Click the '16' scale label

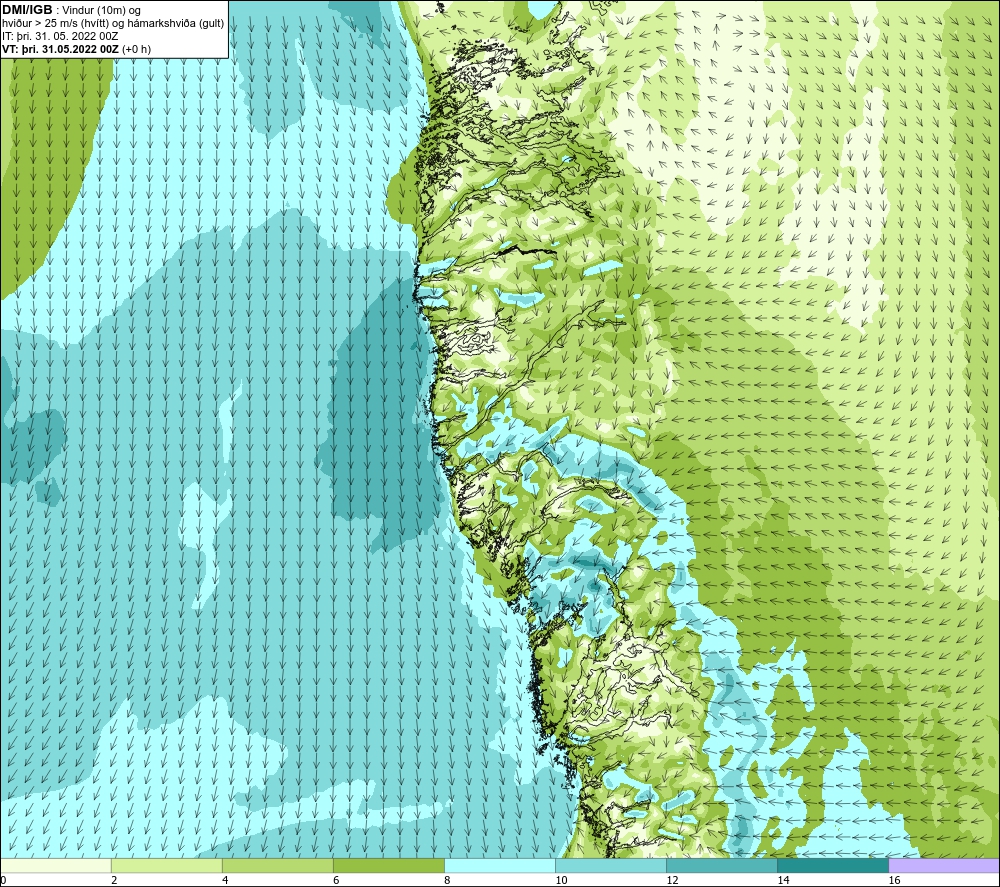point(894,880)
